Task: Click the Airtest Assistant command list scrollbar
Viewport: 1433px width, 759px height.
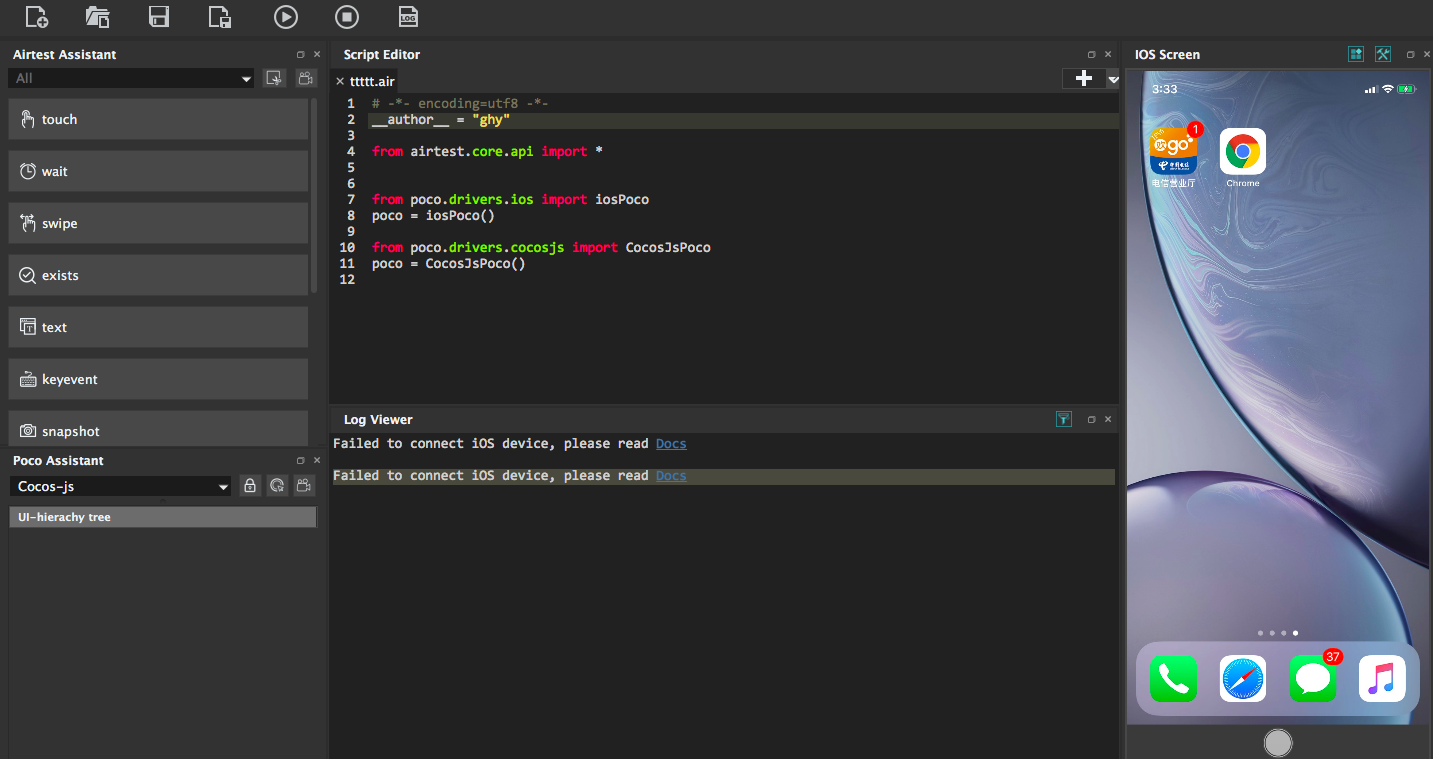Action: tap(314, 195)
